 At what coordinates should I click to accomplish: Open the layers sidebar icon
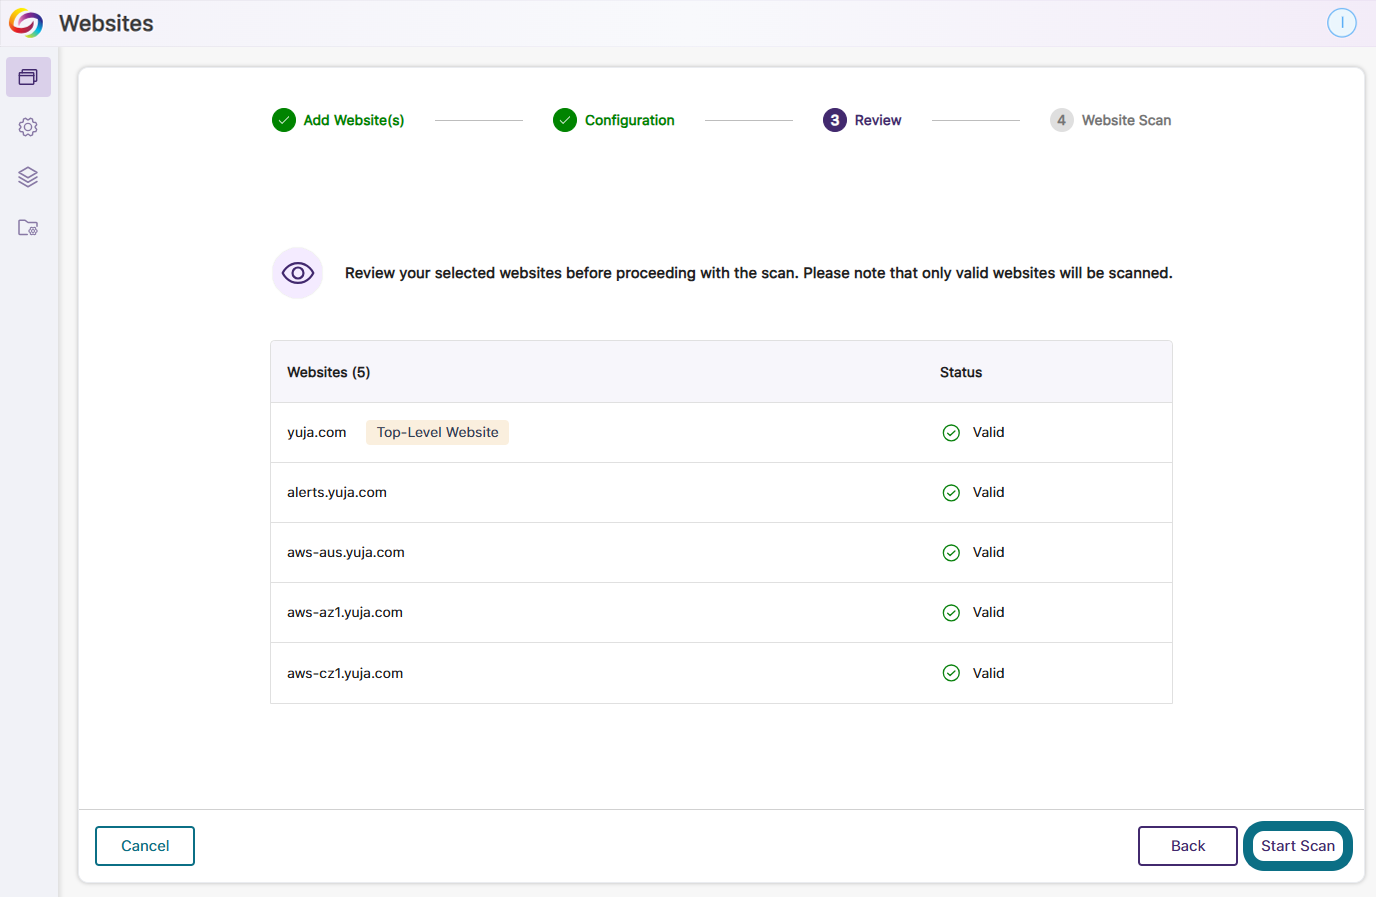(x=28, y=177)
